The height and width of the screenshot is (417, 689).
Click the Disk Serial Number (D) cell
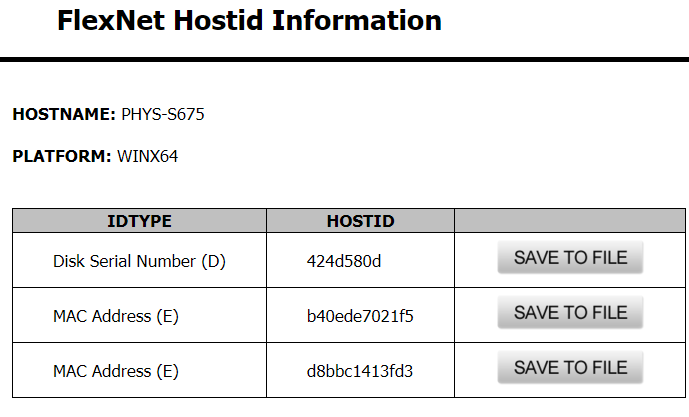tap(139, 261)
